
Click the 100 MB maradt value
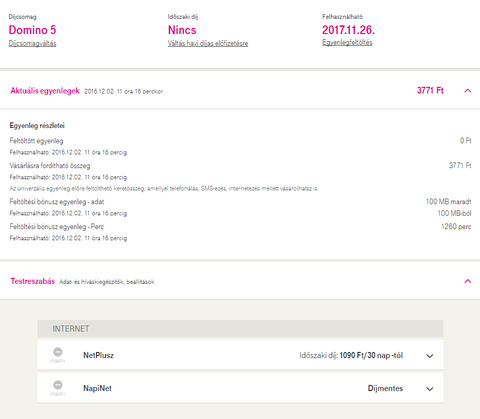click(448, 202)
